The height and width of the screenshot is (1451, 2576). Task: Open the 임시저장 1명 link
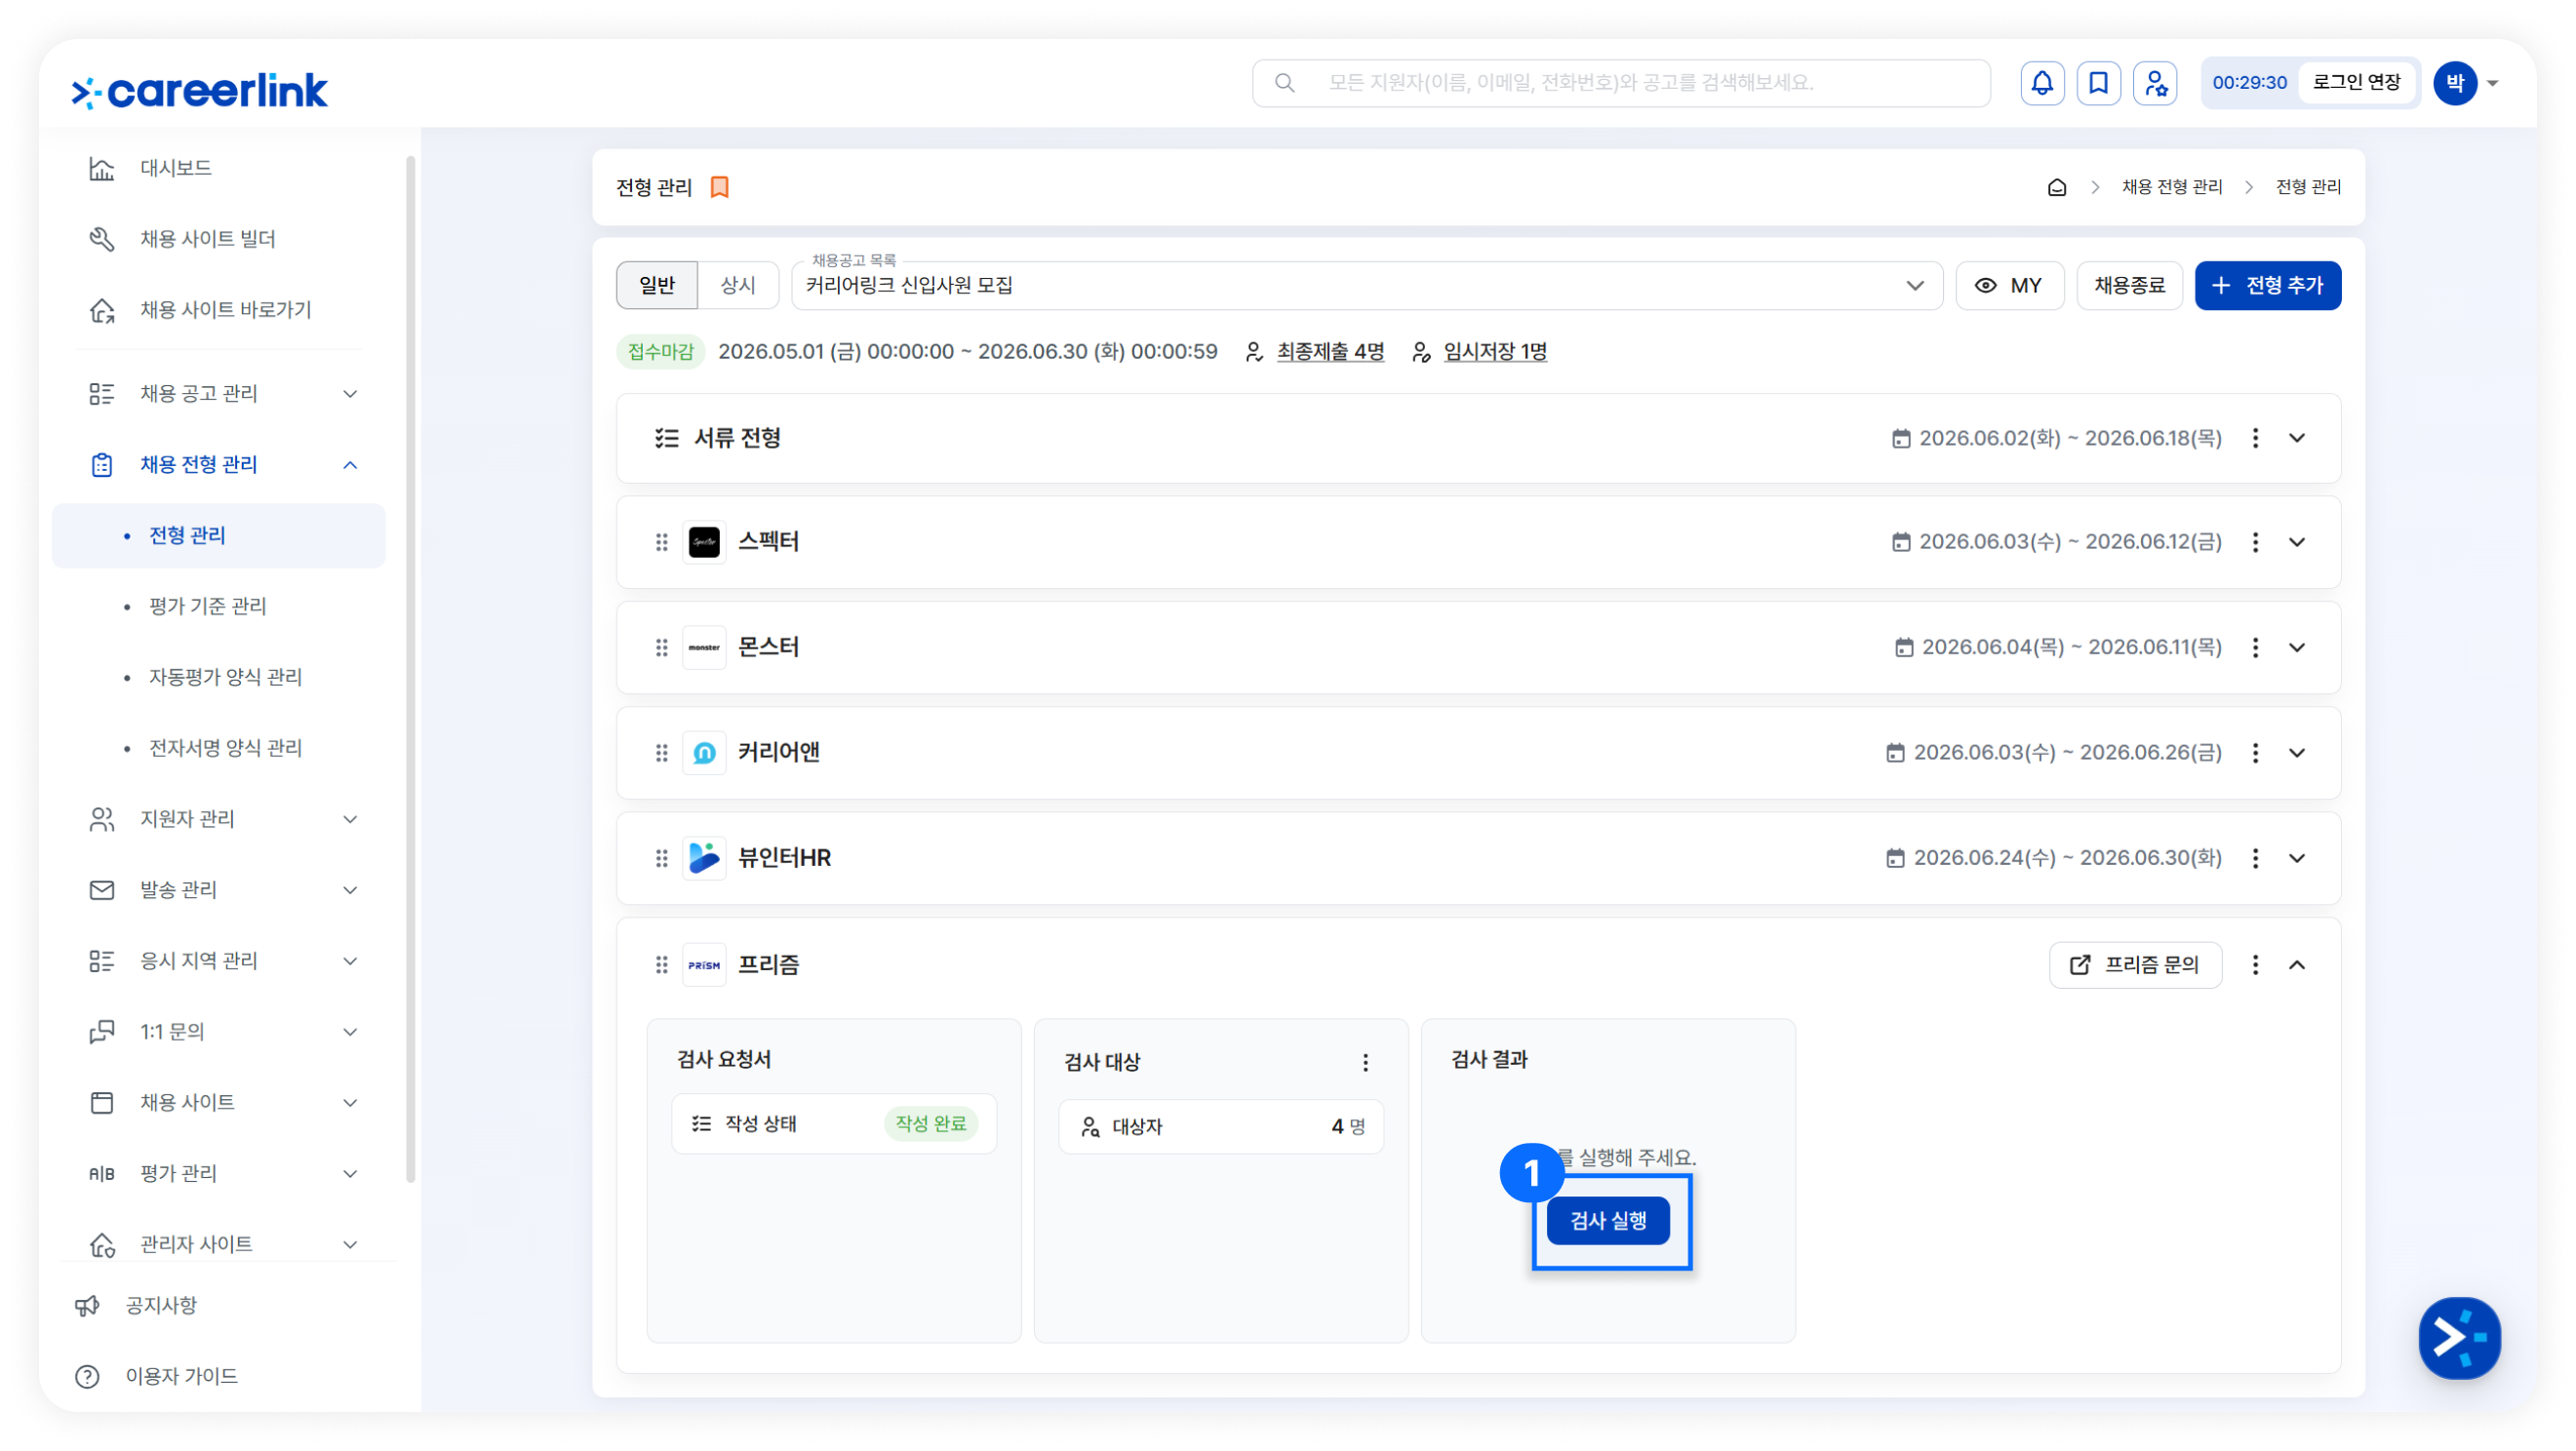1495,352
